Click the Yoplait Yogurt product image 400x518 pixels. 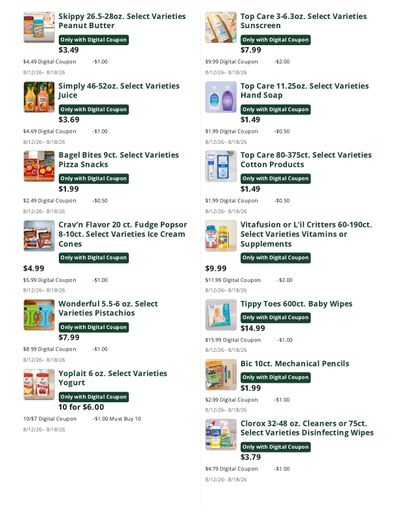[39, 384]
